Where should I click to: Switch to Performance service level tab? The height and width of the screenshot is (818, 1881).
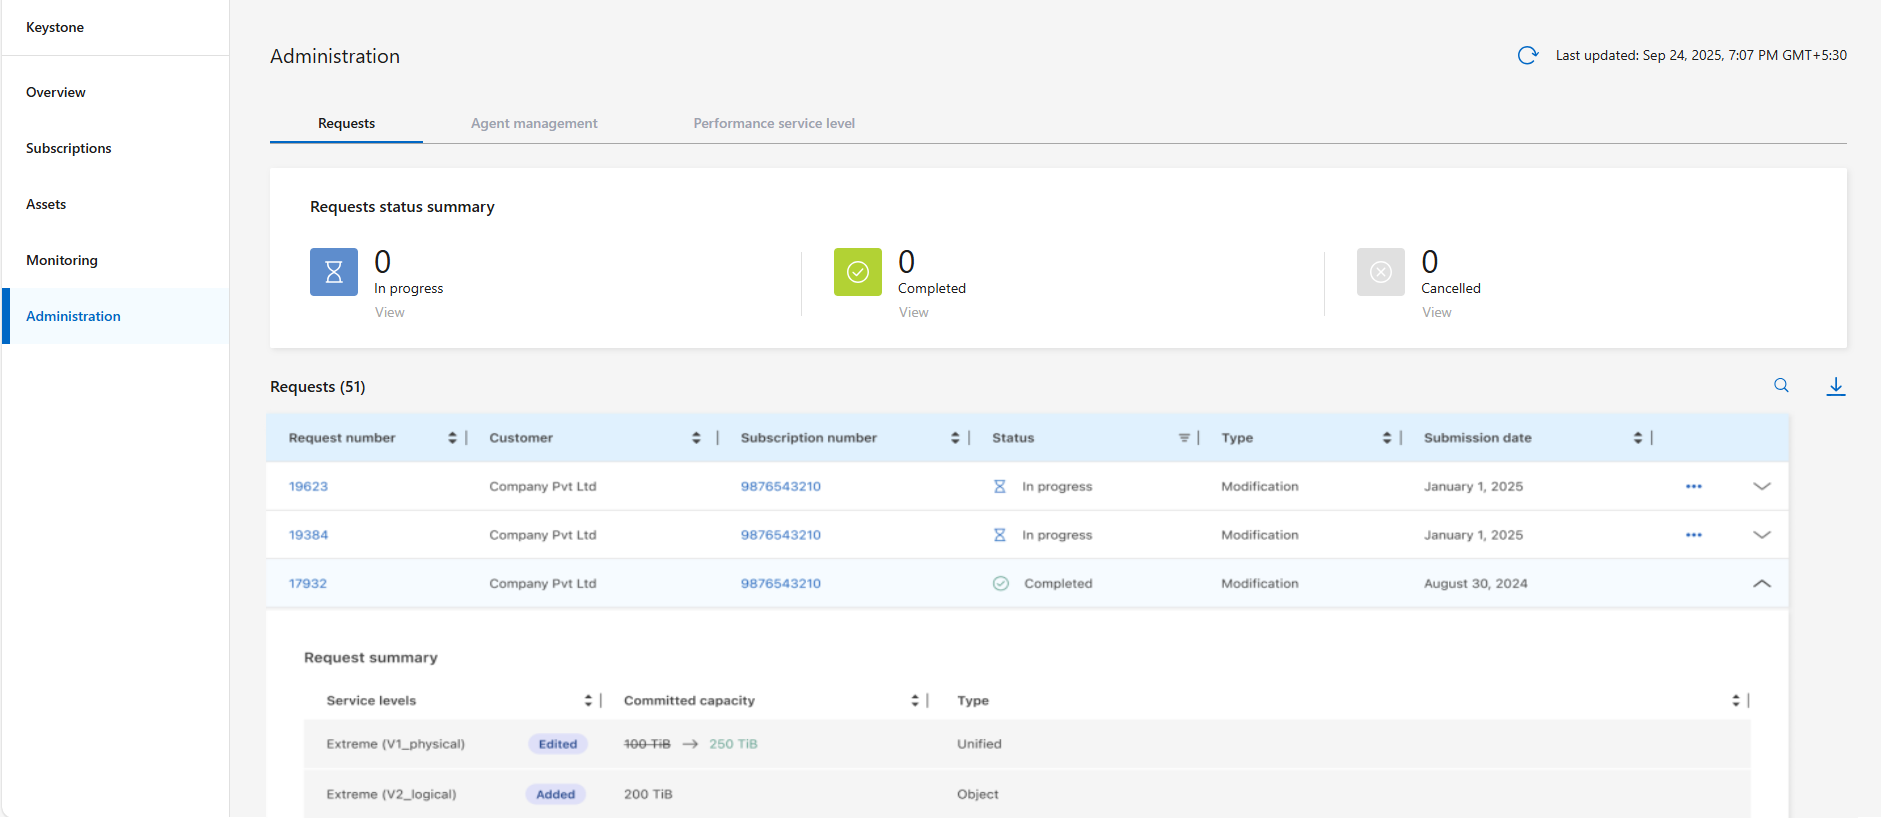pos(773,124)
